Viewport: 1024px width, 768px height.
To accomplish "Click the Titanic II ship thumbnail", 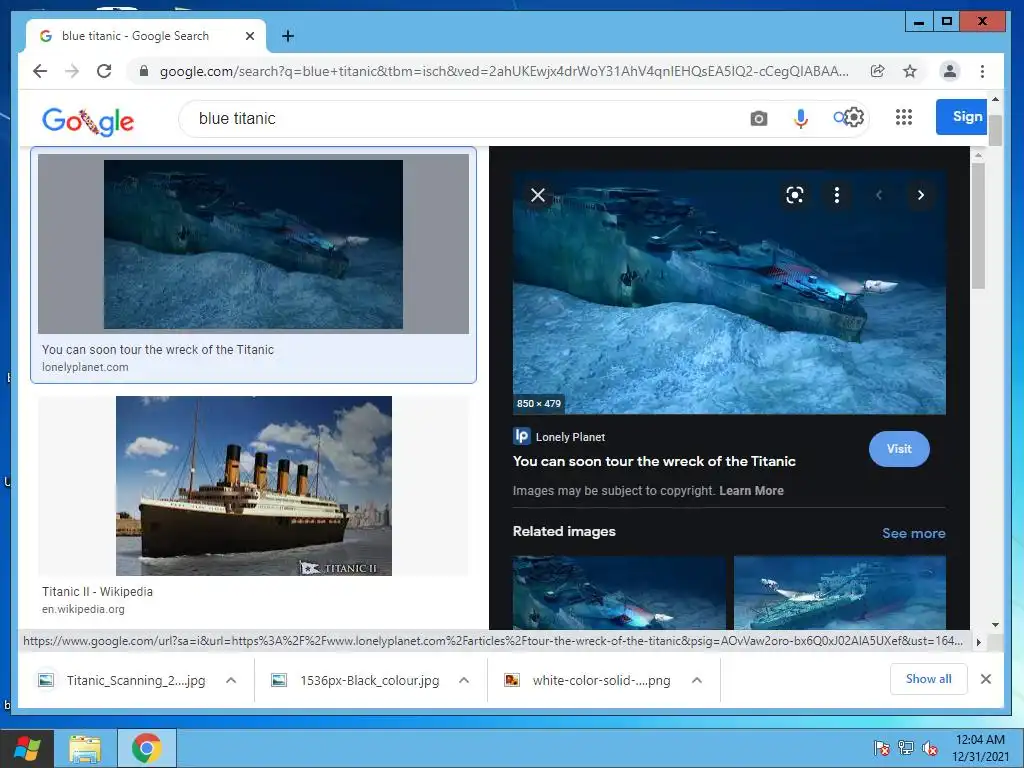I will tap(253, 486).
